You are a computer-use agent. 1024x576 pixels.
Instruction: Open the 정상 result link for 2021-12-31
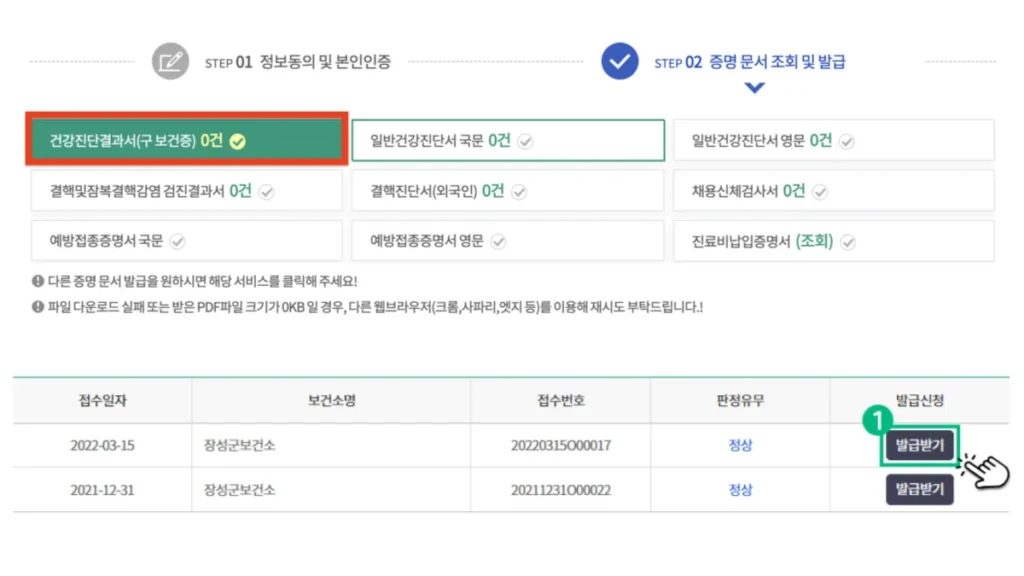click(740, 490)
